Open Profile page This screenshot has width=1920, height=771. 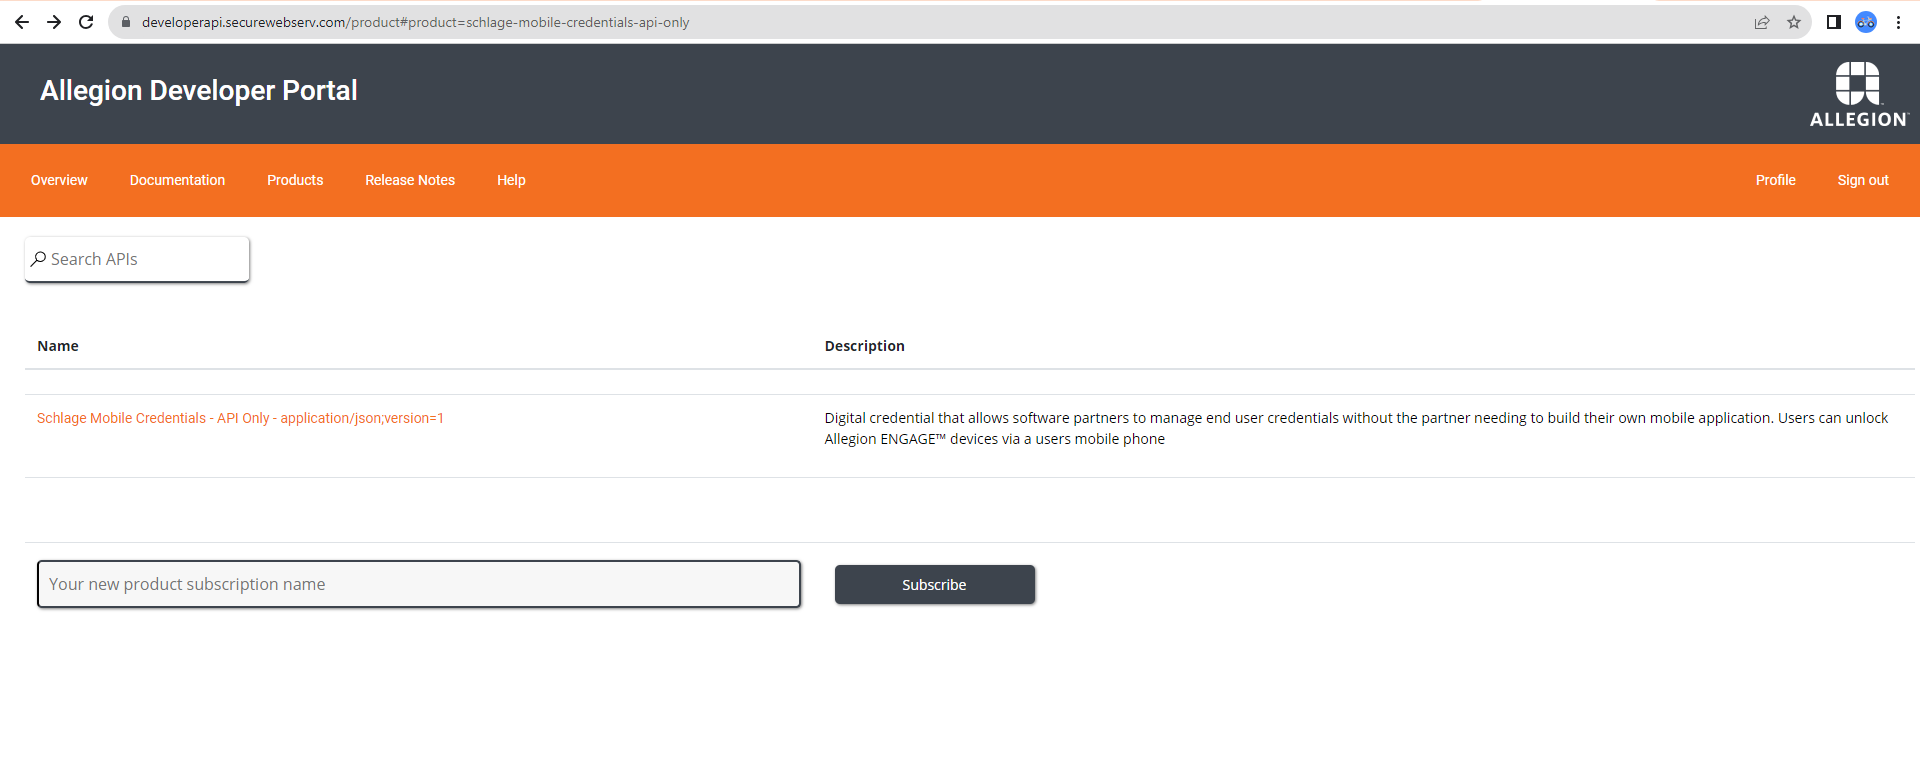pyautogui.click(x=1776, y=180)
